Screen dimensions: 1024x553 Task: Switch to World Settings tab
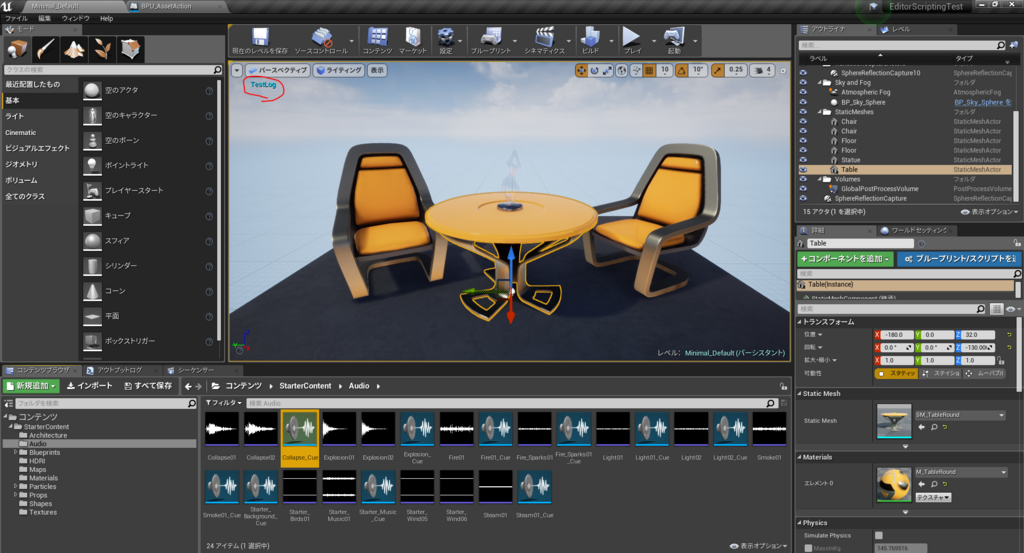(x=918, y=230)
